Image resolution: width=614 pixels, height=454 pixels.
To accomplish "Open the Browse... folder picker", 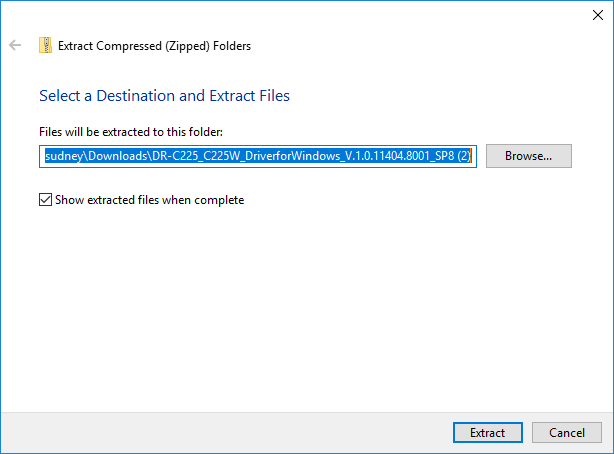I will pos(529,156).
